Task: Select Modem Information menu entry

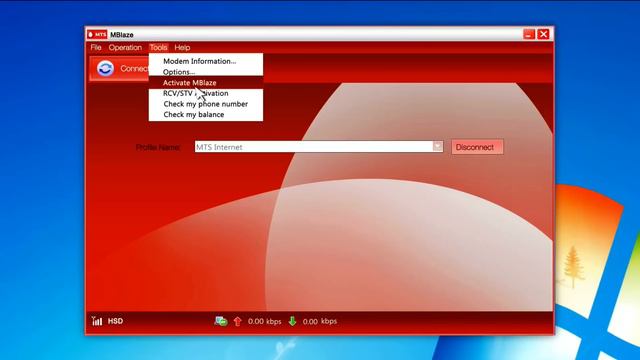Action: tap(206, 61)
